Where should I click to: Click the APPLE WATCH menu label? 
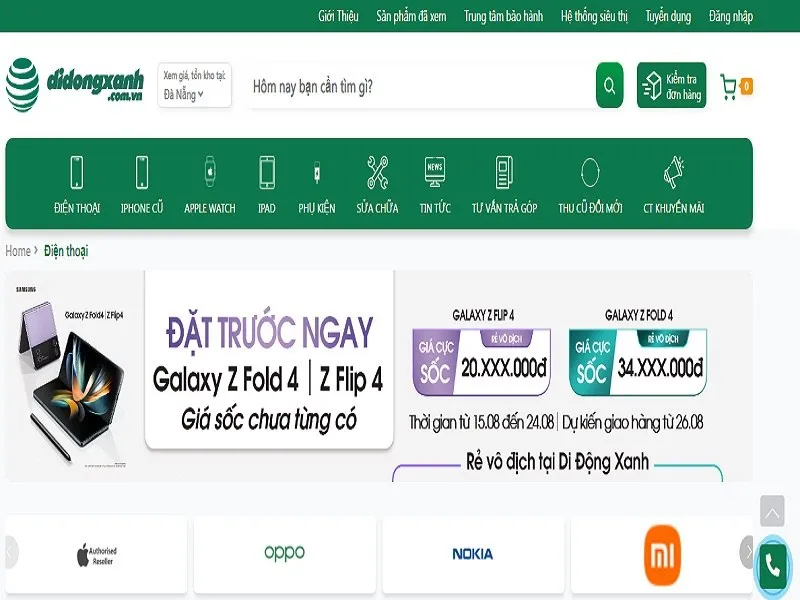click(x=210, y=208)
